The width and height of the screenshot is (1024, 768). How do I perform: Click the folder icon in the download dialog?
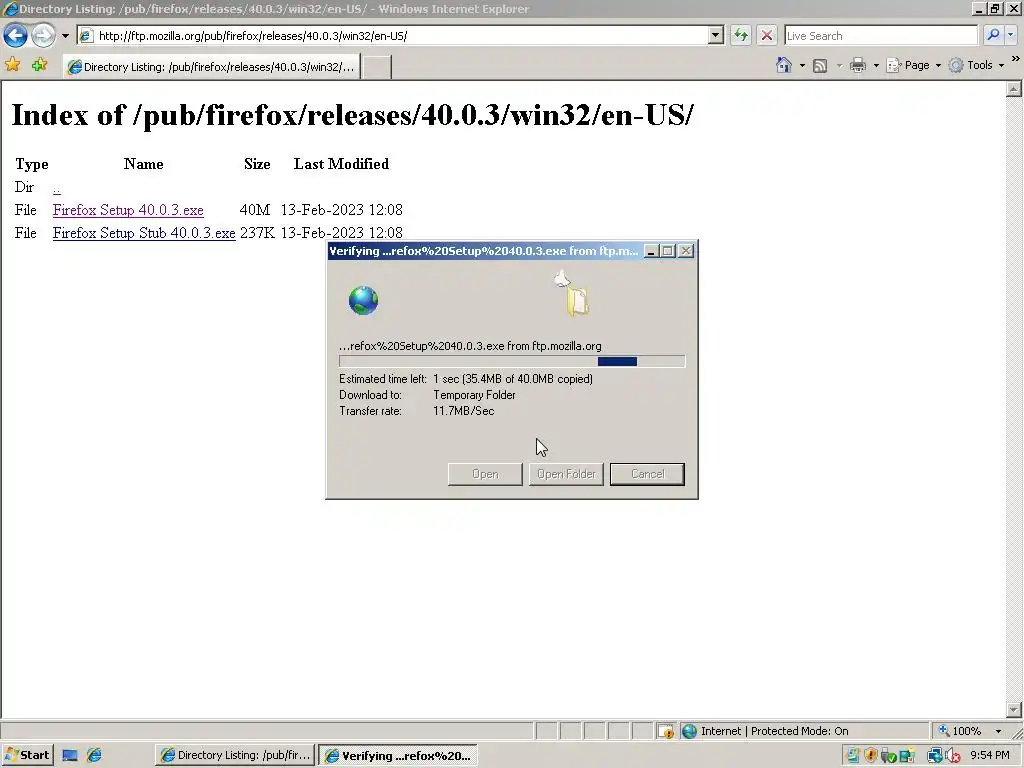pyautogui.click(x=577, y=301)
